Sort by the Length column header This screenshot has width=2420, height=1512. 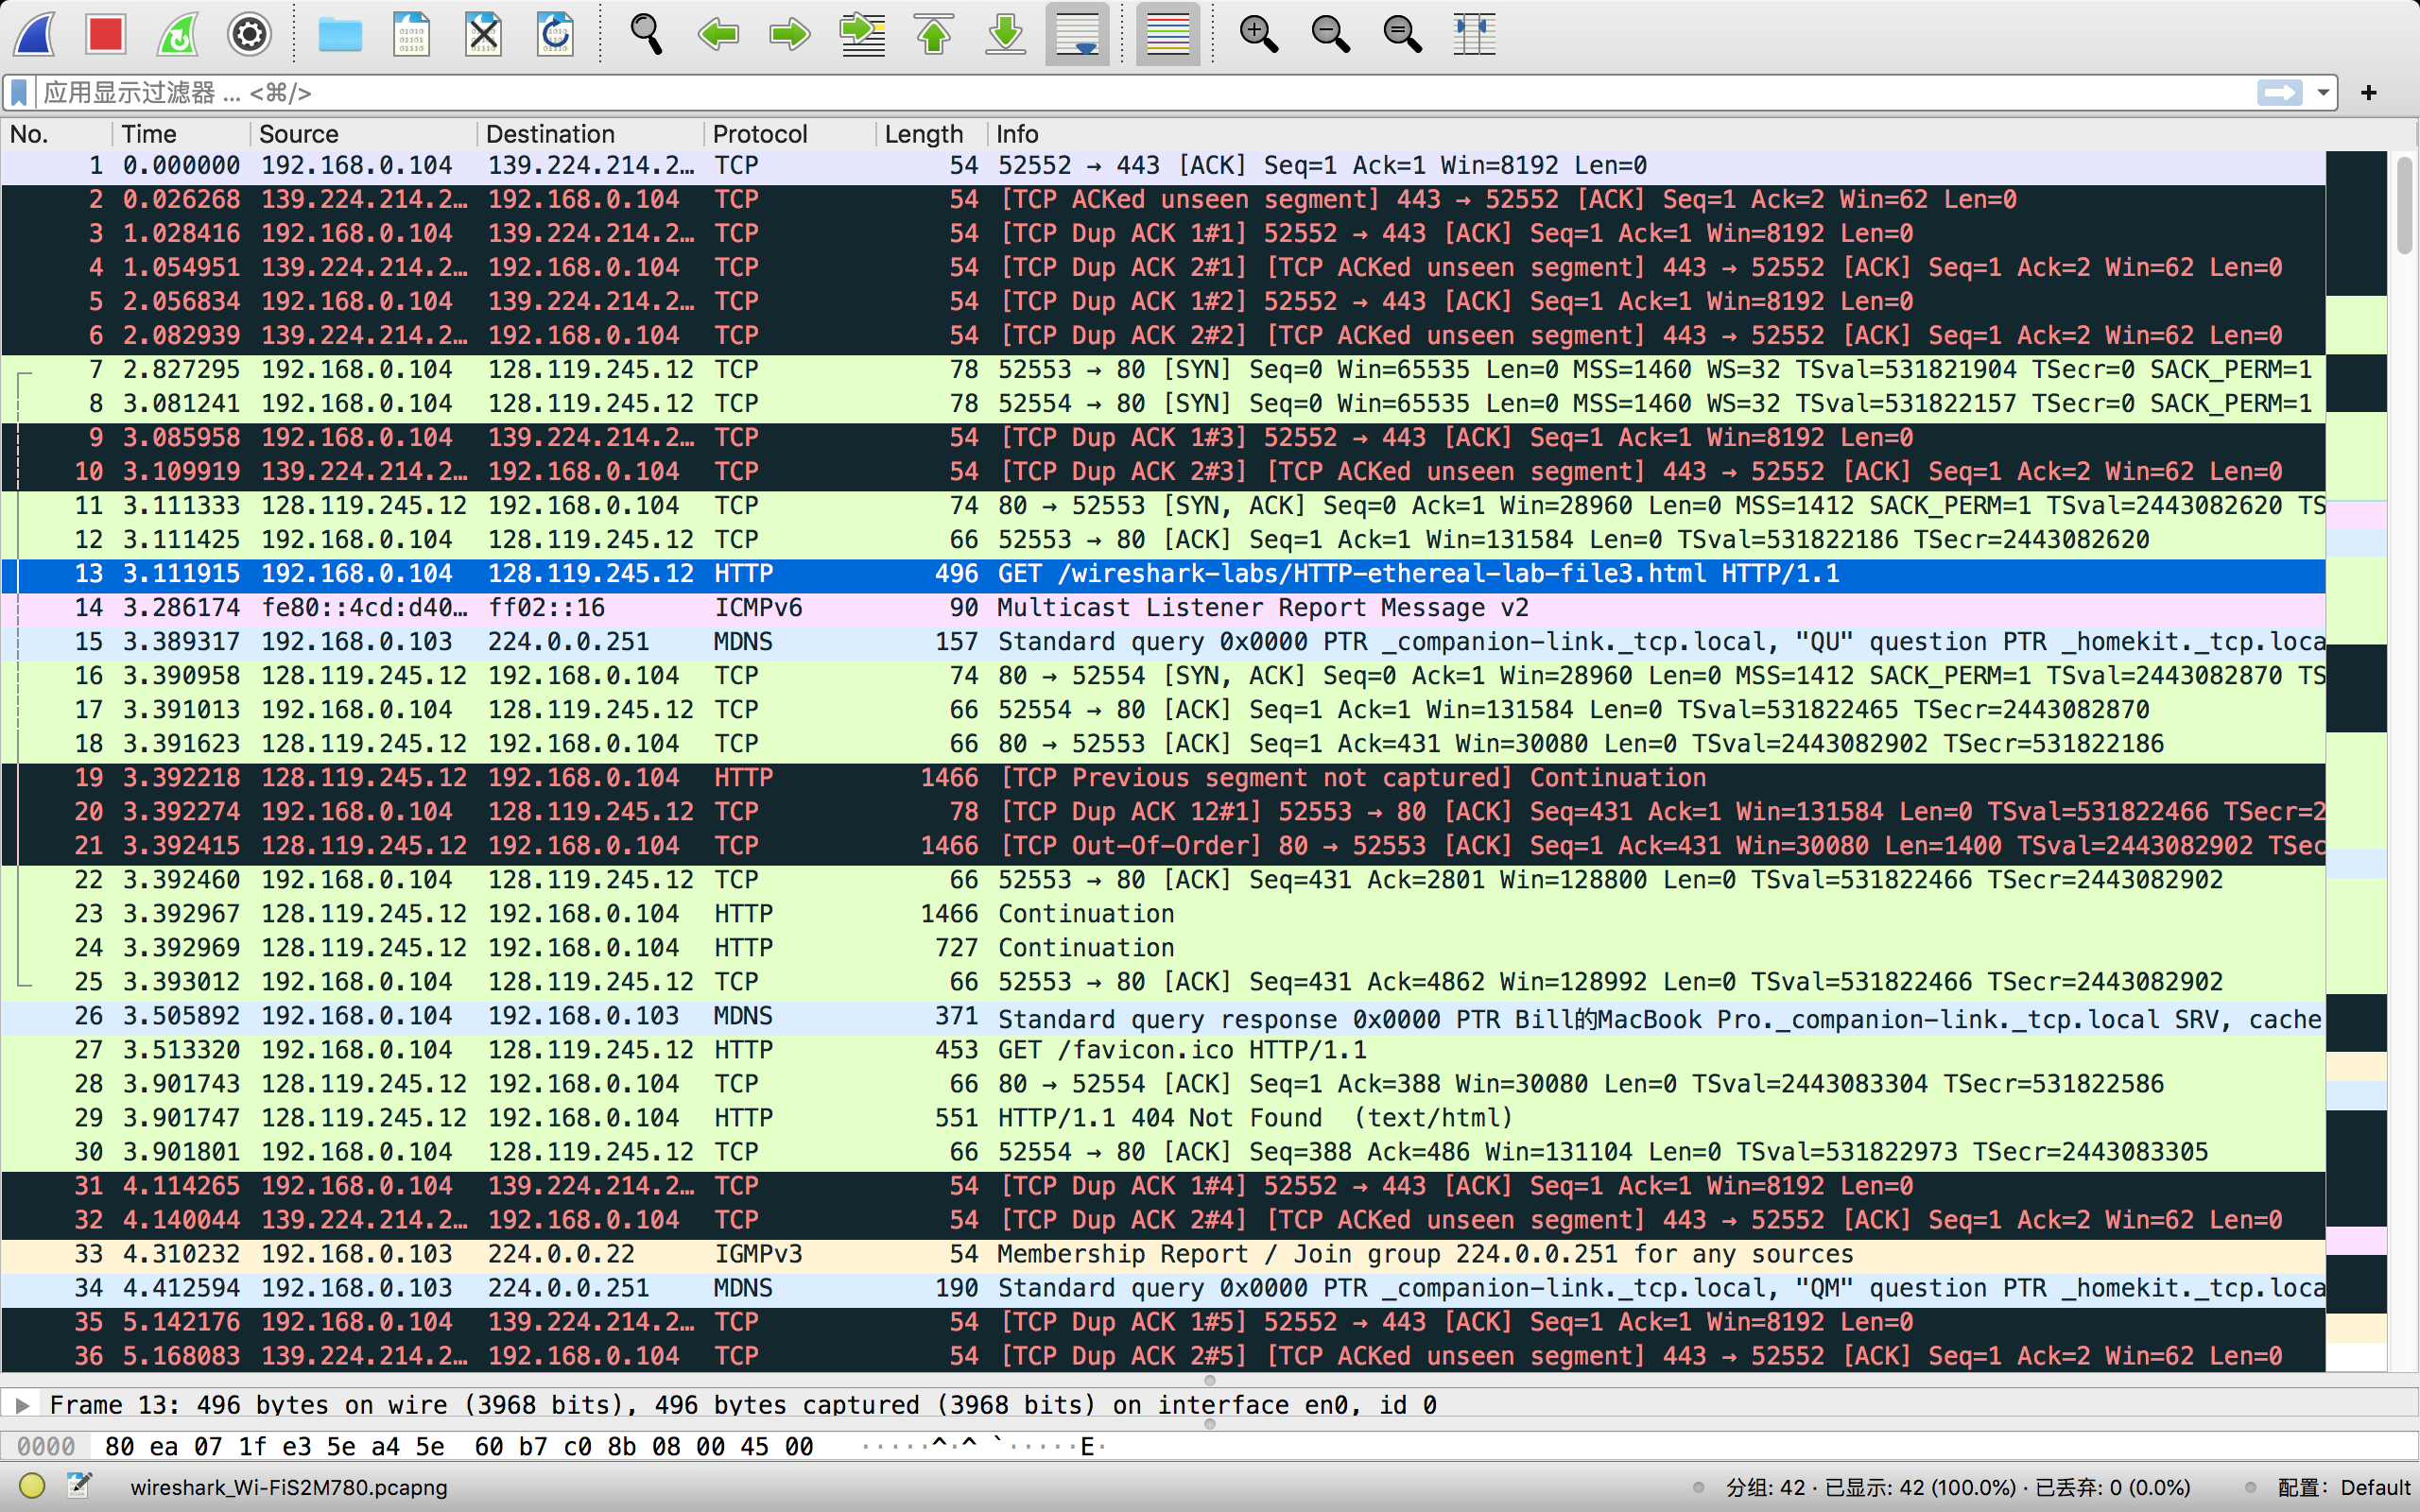(x=932, y=134)
